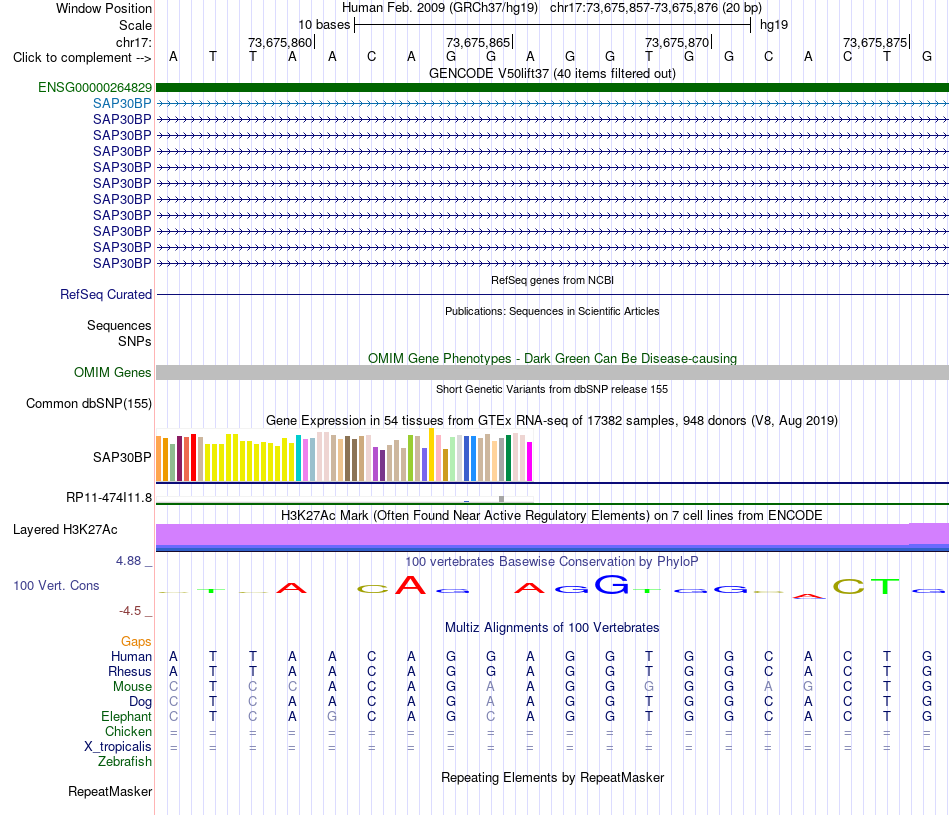
Task: Click the purple H3K27Ac signal band
Action: coord(552,534)
